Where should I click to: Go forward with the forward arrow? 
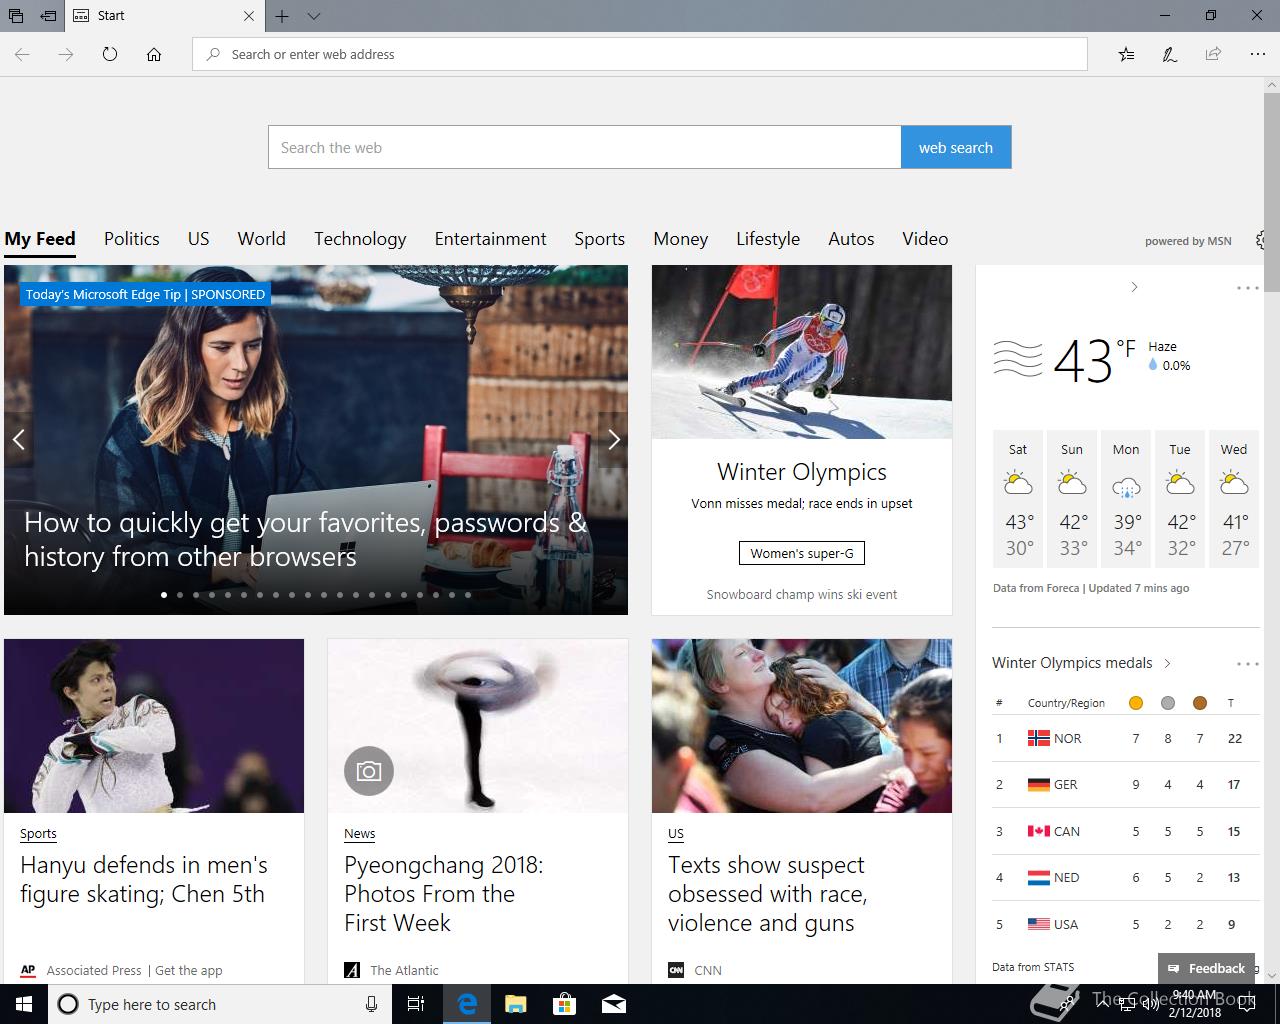point(66,54)
